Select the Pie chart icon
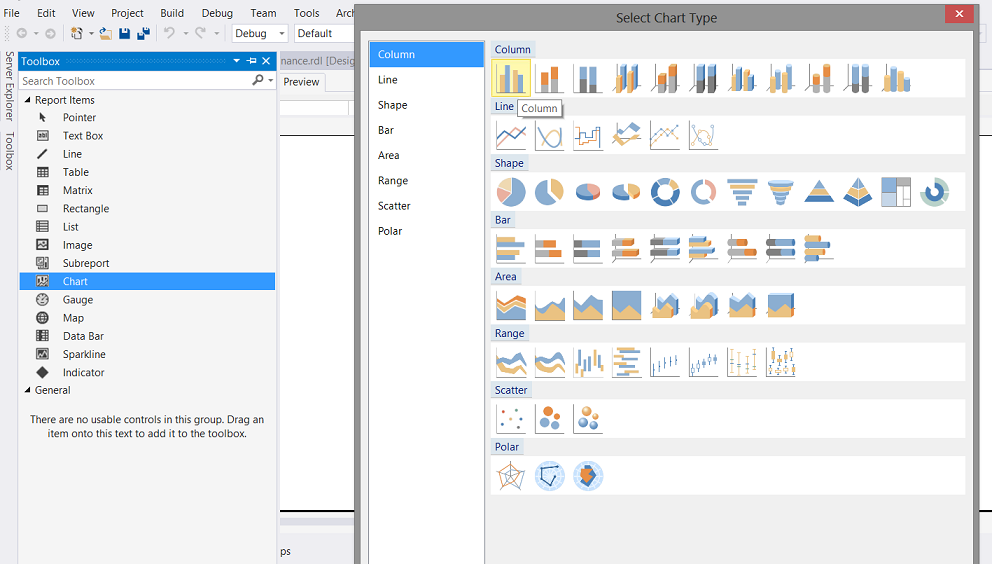 (511, 192)
